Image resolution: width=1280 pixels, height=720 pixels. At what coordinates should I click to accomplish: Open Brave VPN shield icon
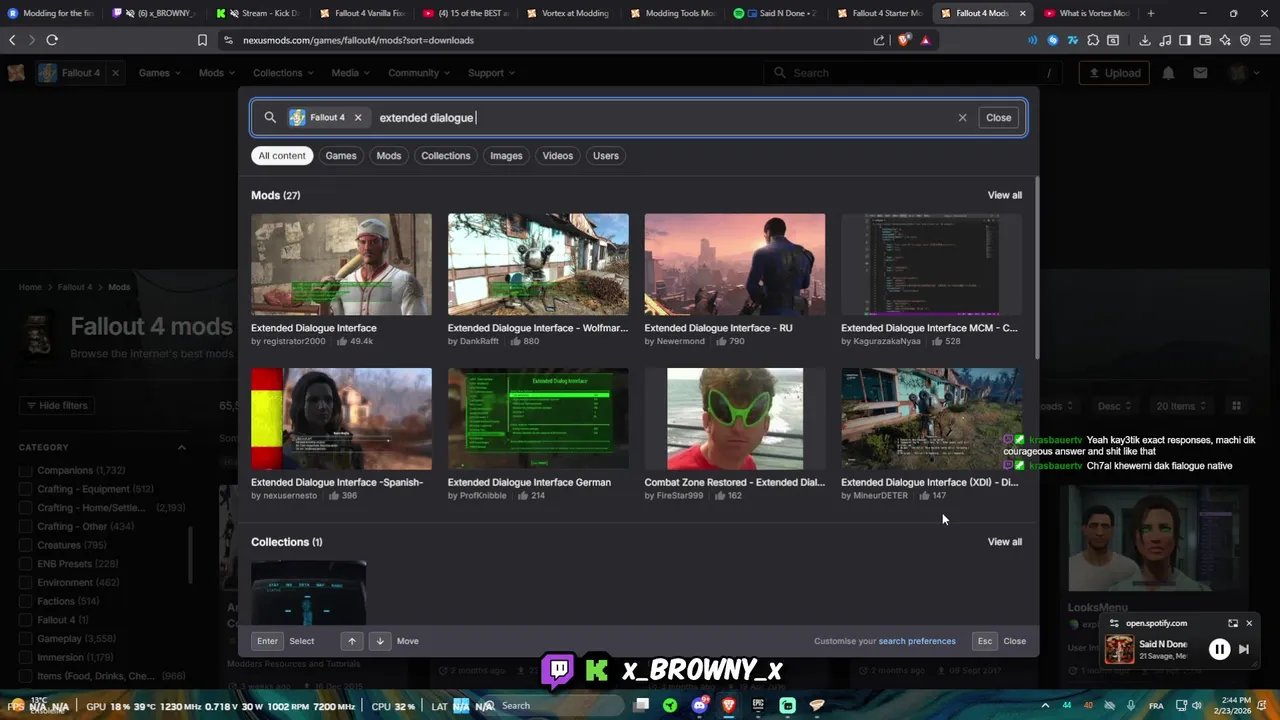(x=1245, y=40)
